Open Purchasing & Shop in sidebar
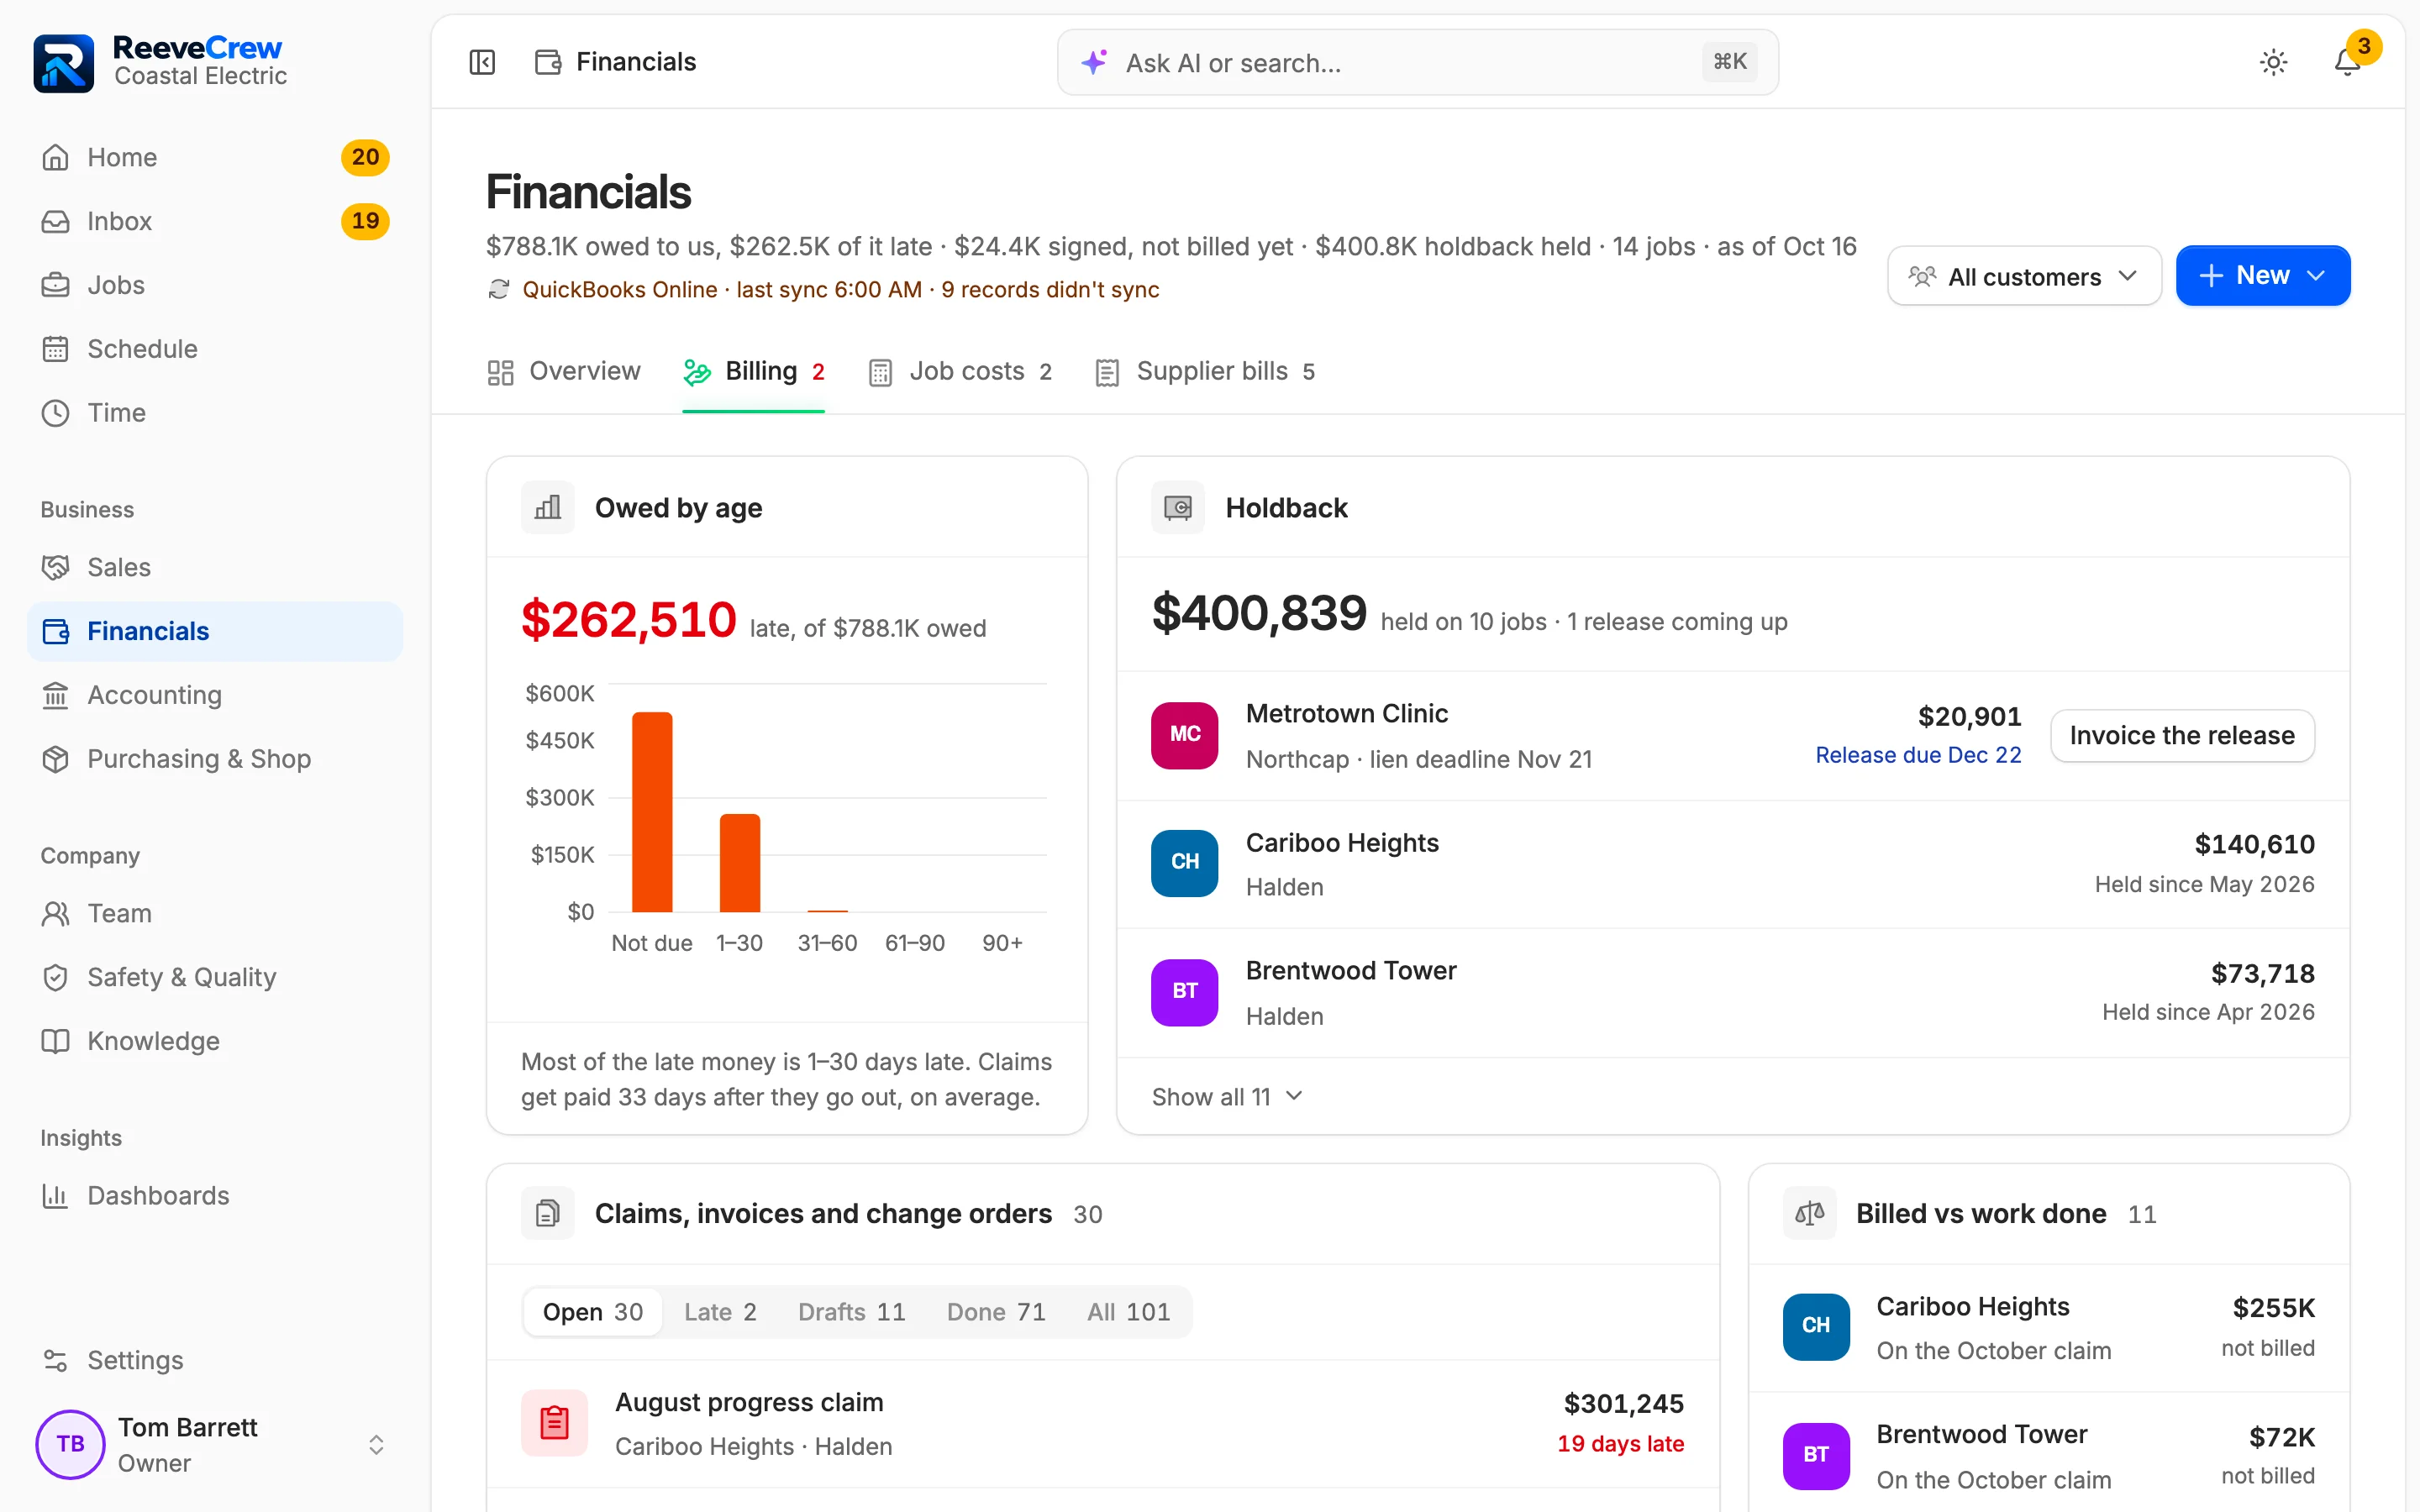Viewport: 2420px width, 1512px height. click(x=215, y=759)
